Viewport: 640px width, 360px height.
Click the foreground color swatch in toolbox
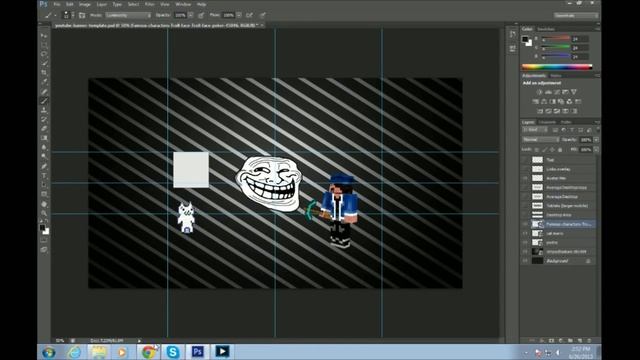[42, 228]
